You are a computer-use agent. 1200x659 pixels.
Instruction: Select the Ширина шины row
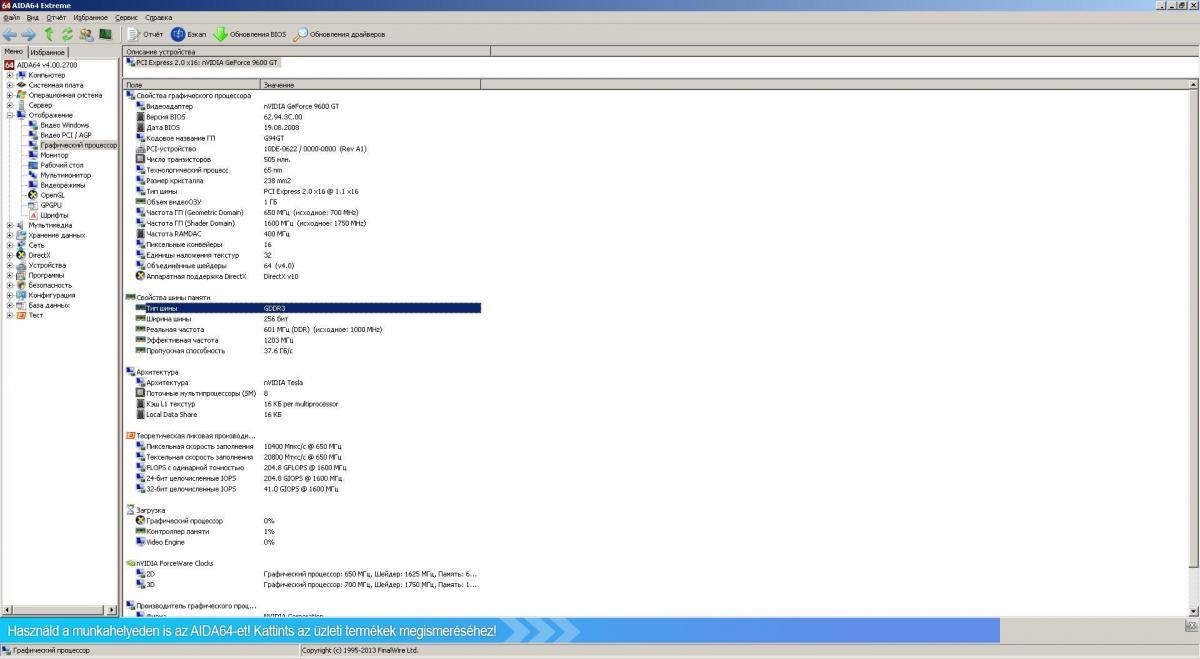click(302, 319)
